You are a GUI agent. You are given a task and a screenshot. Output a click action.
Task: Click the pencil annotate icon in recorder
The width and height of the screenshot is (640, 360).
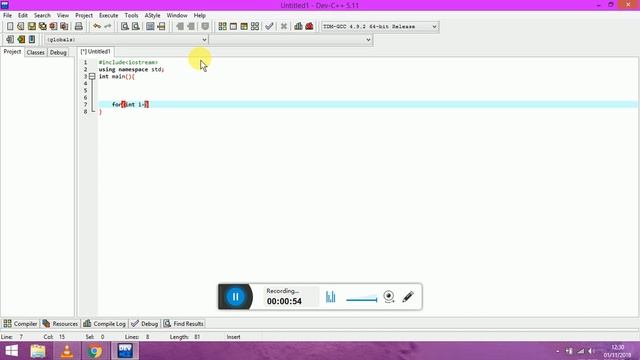point(408,297)
